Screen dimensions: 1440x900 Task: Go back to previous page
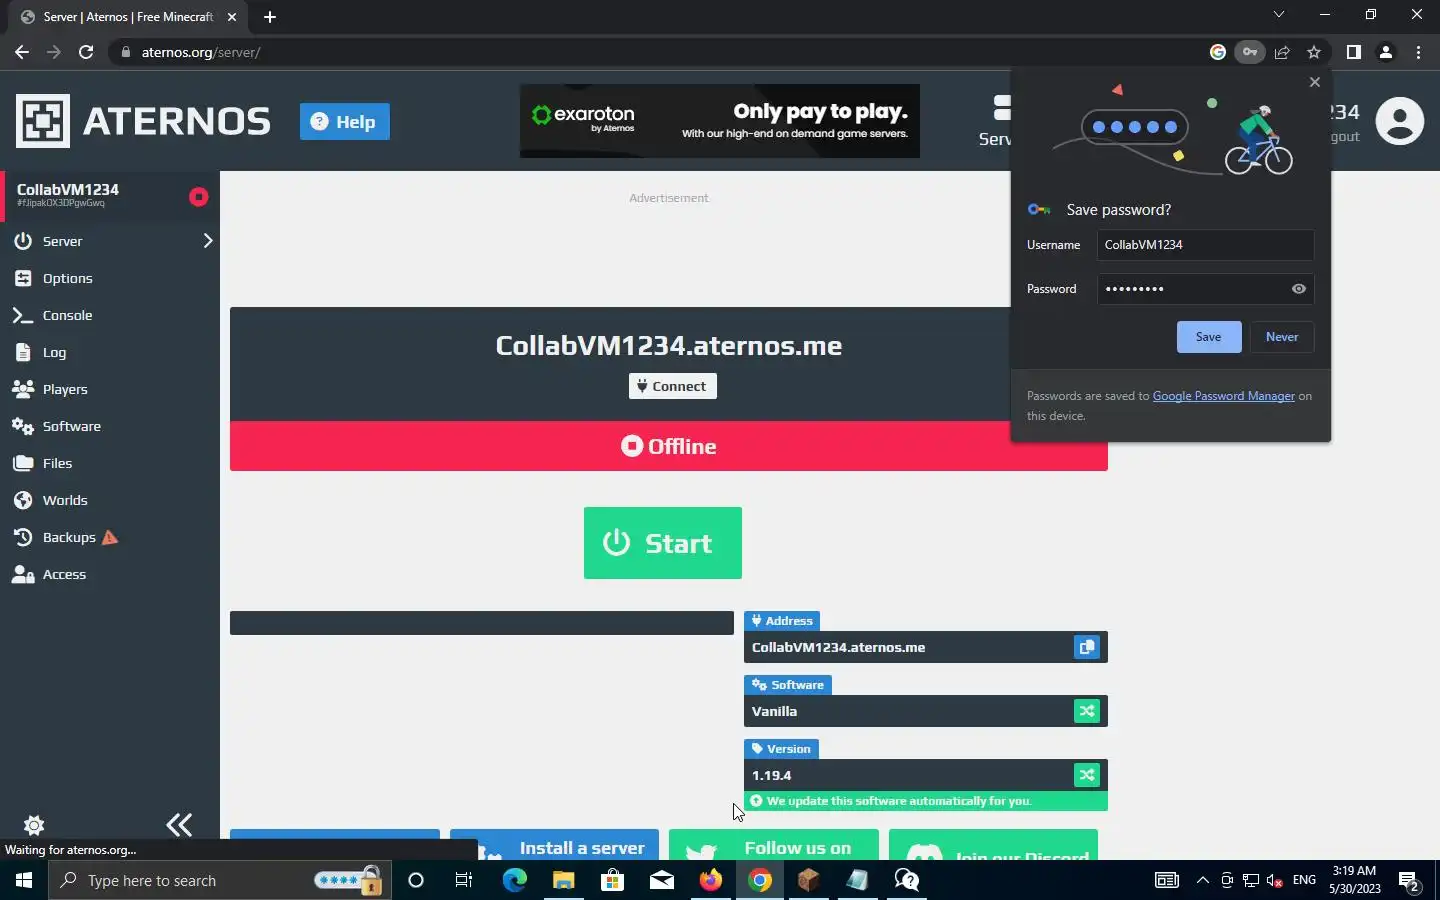22,52
